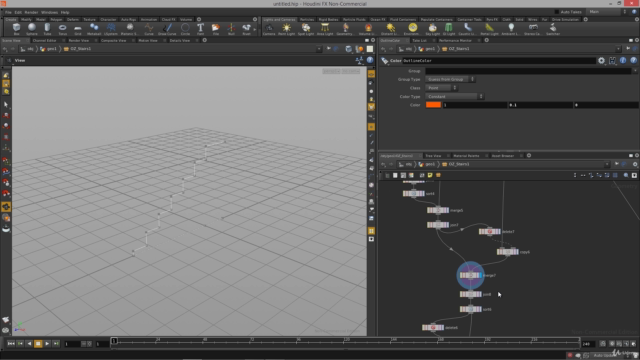Expand more Create shelf tools arrow
This screenshot has width=640, height=360.
(x=255, y=29)
